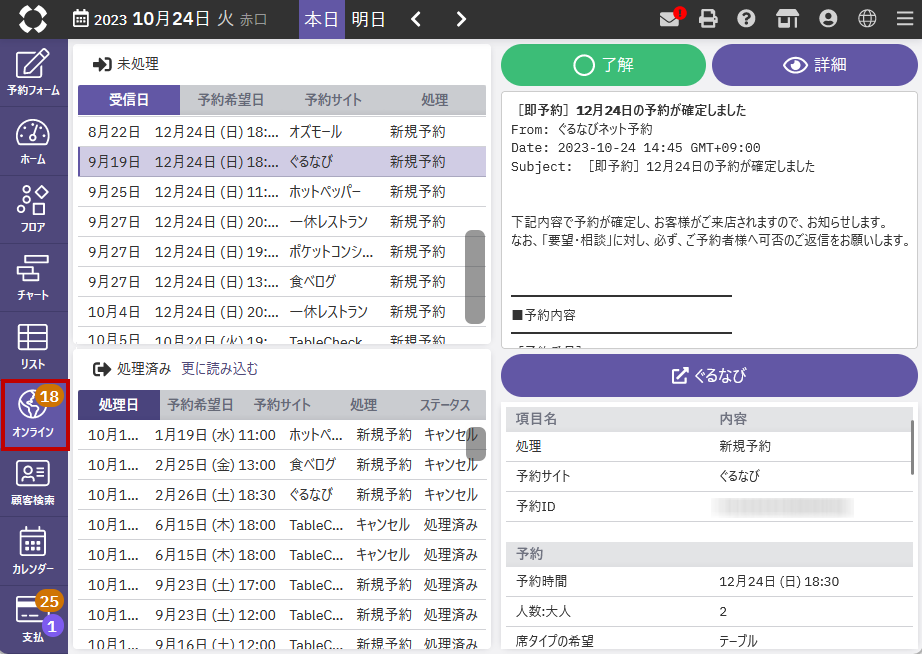Open the help question mark icon
Viewport: 922px width, 654px height.
(746, 19)
